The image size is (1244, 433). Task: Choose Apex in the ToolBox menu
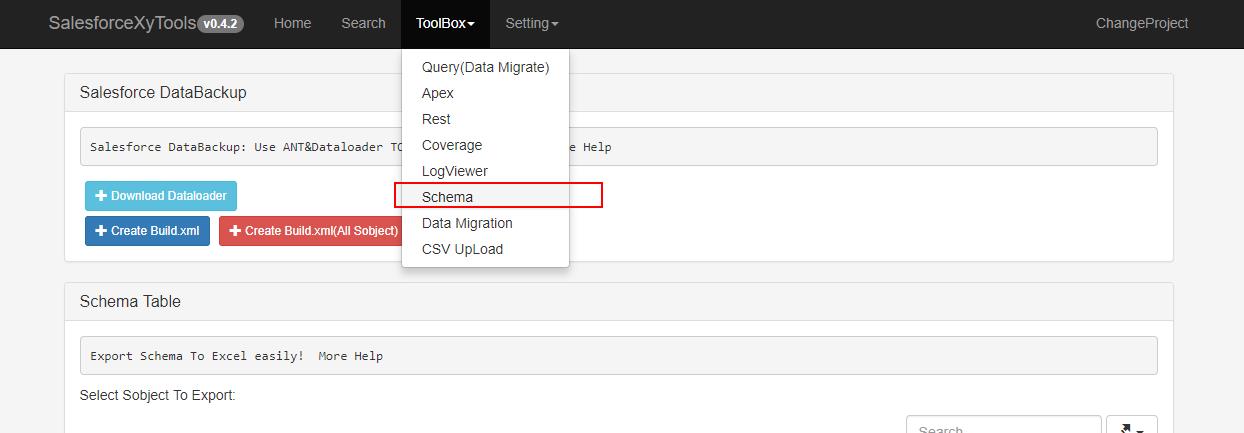click(x=486, y=93)
